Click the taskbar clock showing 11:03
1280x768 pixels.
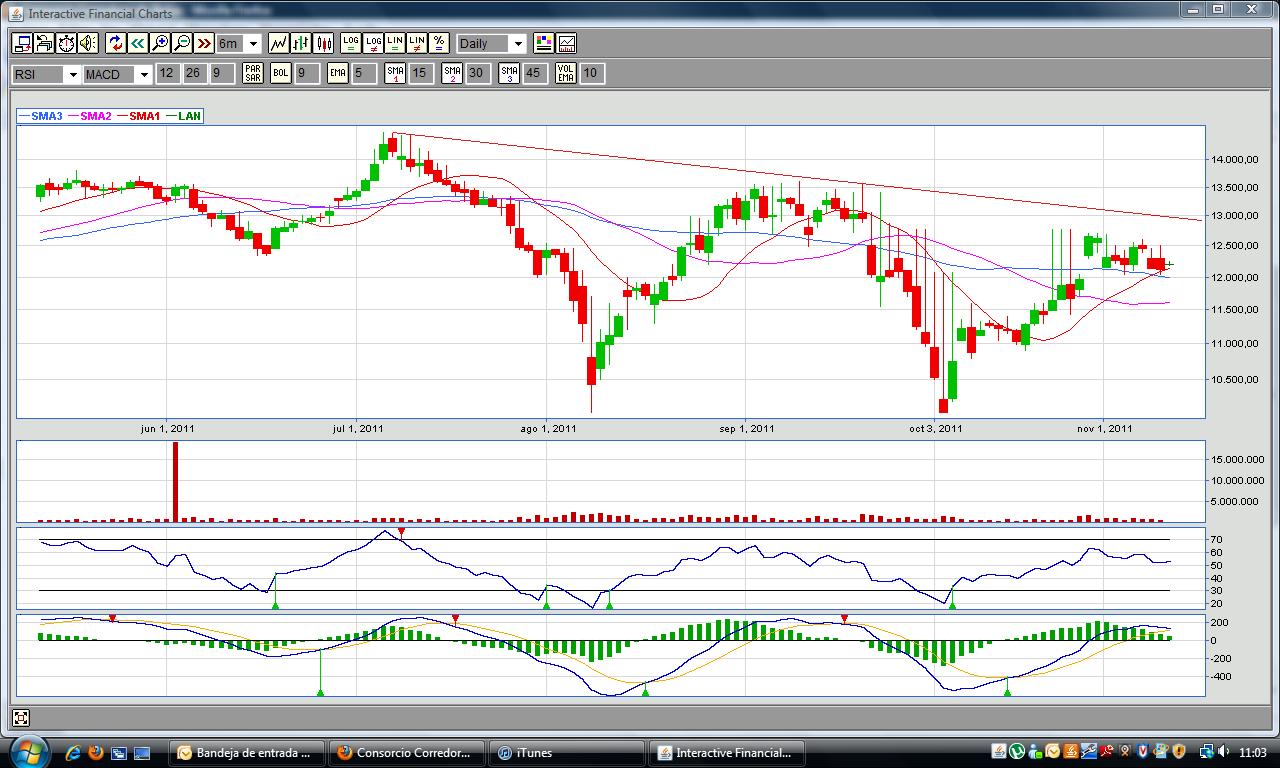pyautogui.click(x=1252, y=753)
